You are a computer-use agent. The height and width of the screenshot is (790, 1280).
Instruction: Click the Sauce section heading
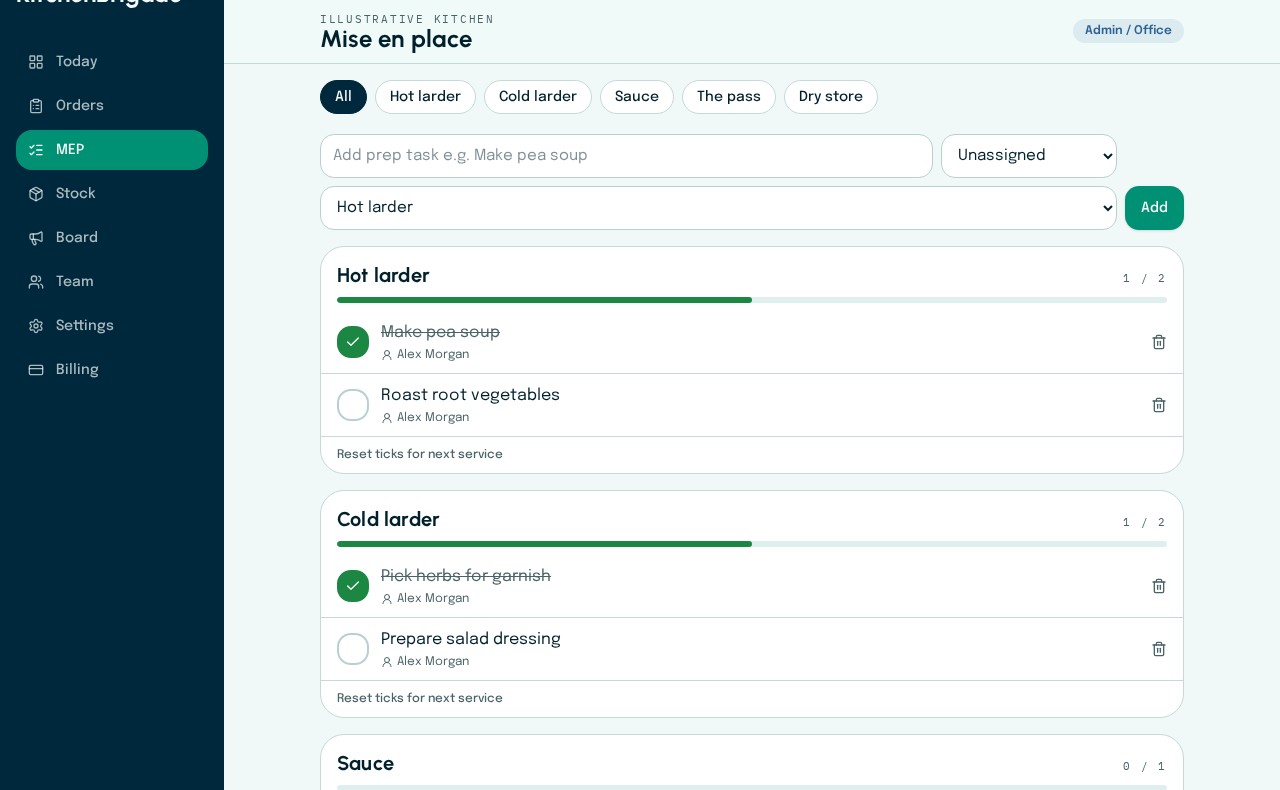(x=365, y=764)
